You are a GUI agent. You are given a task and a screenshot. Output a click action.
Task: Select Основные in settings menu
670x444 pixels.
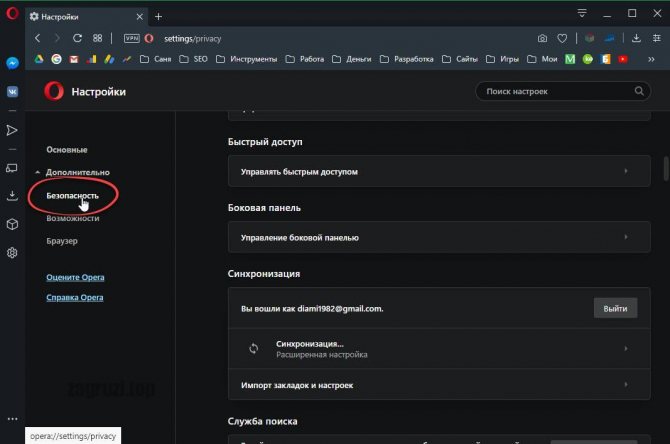[67, 150]
